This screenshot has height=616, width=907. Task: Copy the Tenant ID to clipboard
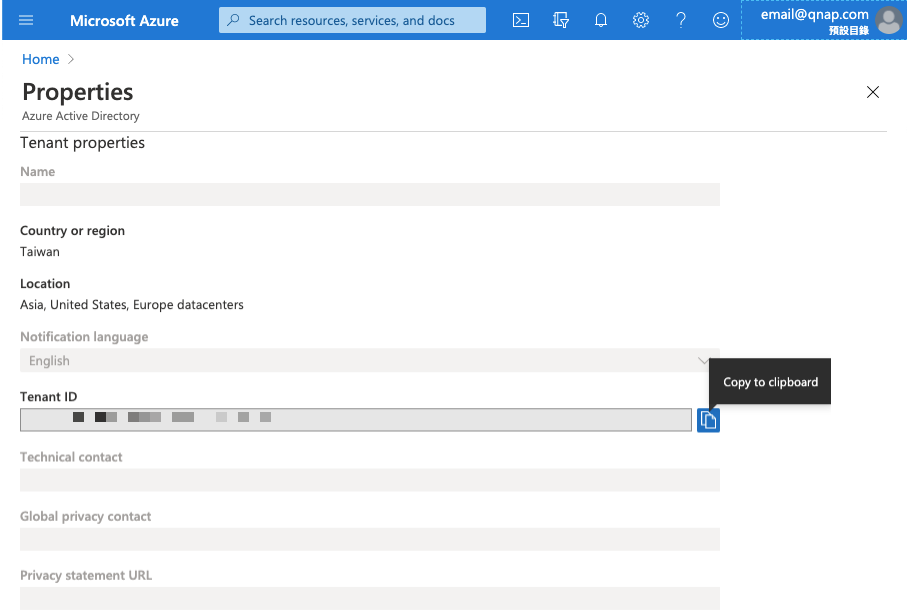pos(708,420)
